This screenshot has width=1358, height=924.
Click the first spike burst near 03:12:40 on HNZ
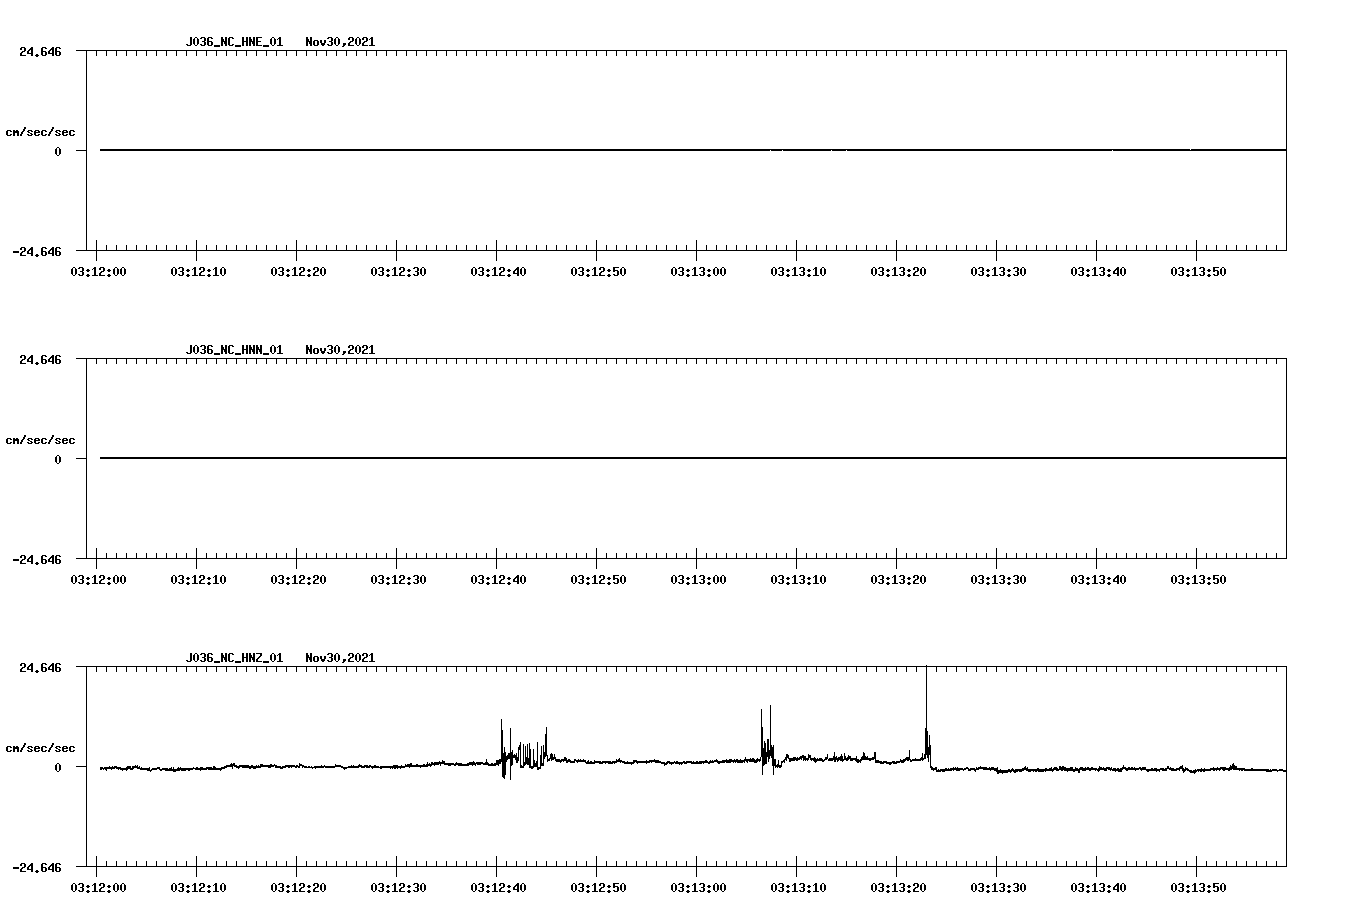[523, 749]
